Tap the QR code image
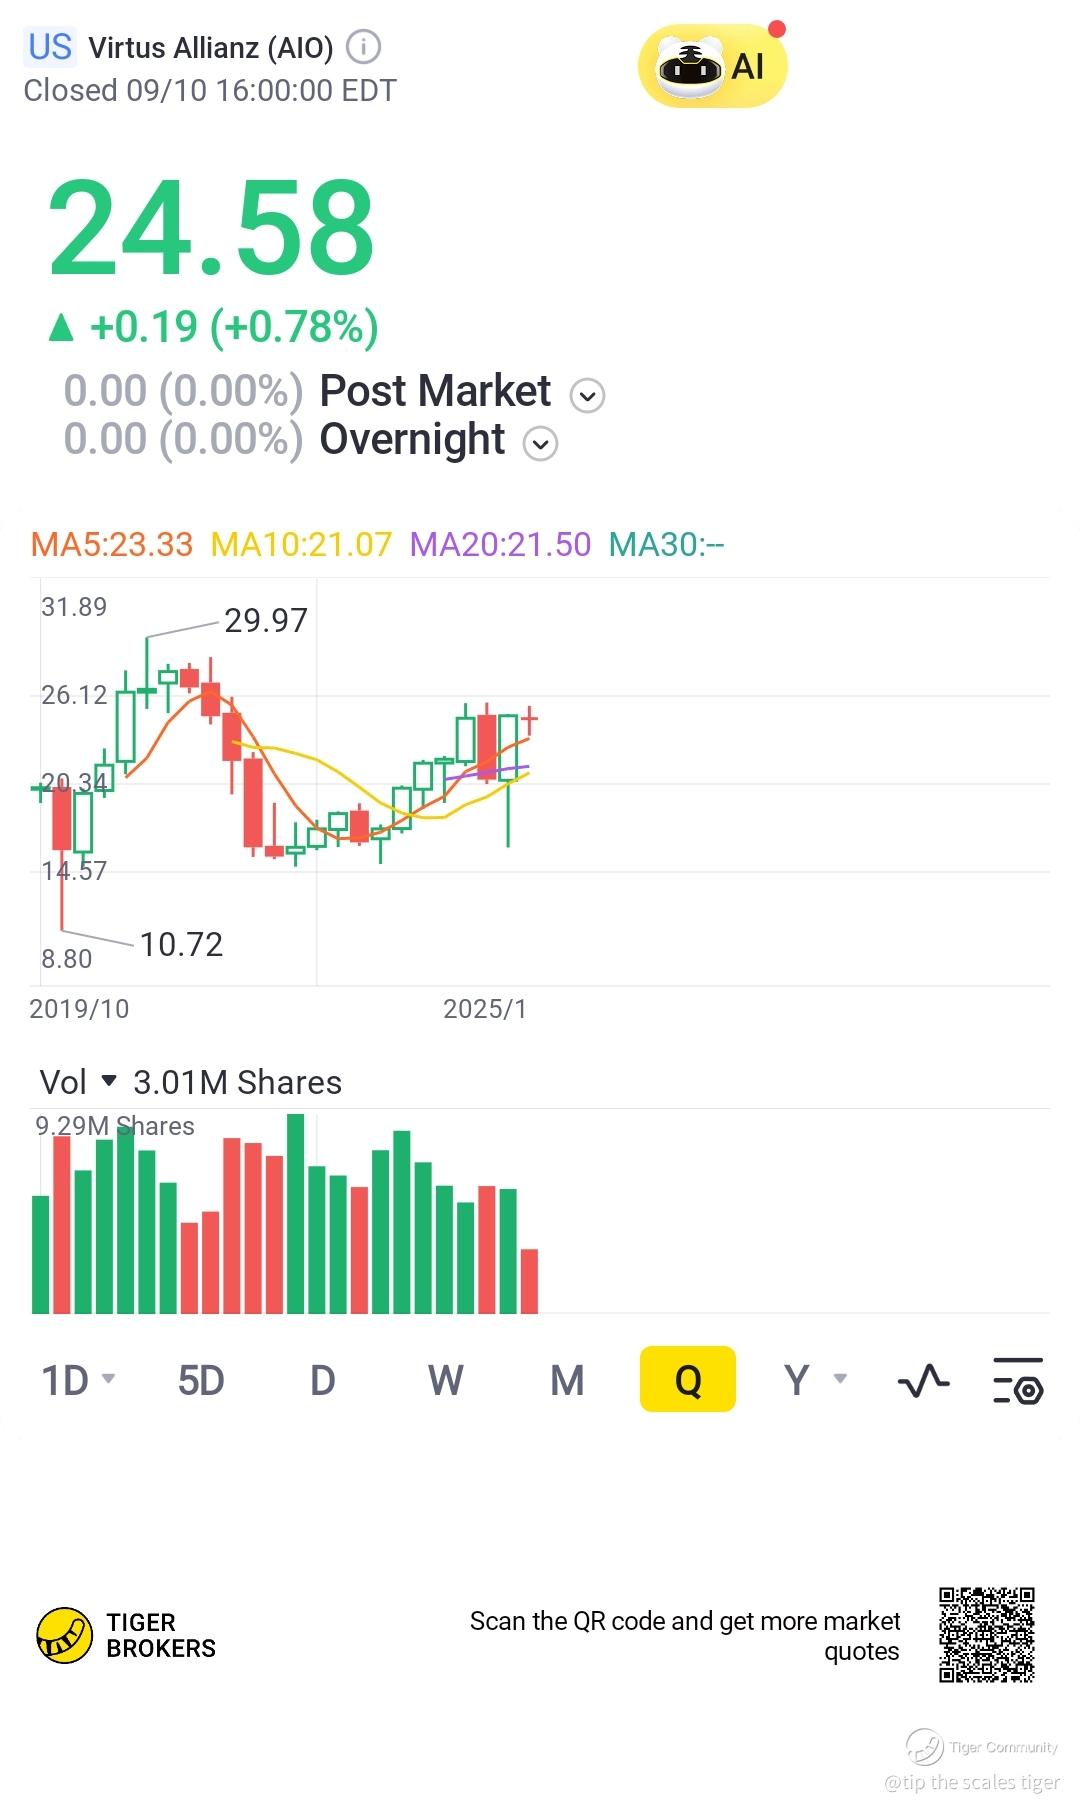1080x1807 pixels. click(x=986, y=1635)
